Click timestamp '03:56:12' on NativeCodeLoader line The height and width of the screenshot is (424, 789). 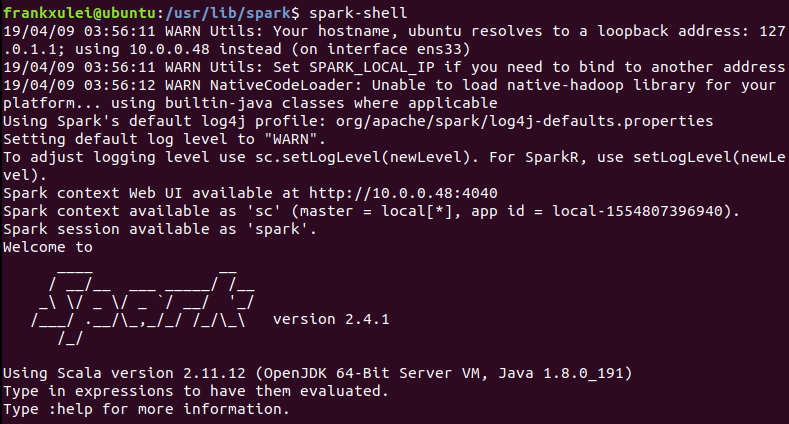[x=120, y=86]
